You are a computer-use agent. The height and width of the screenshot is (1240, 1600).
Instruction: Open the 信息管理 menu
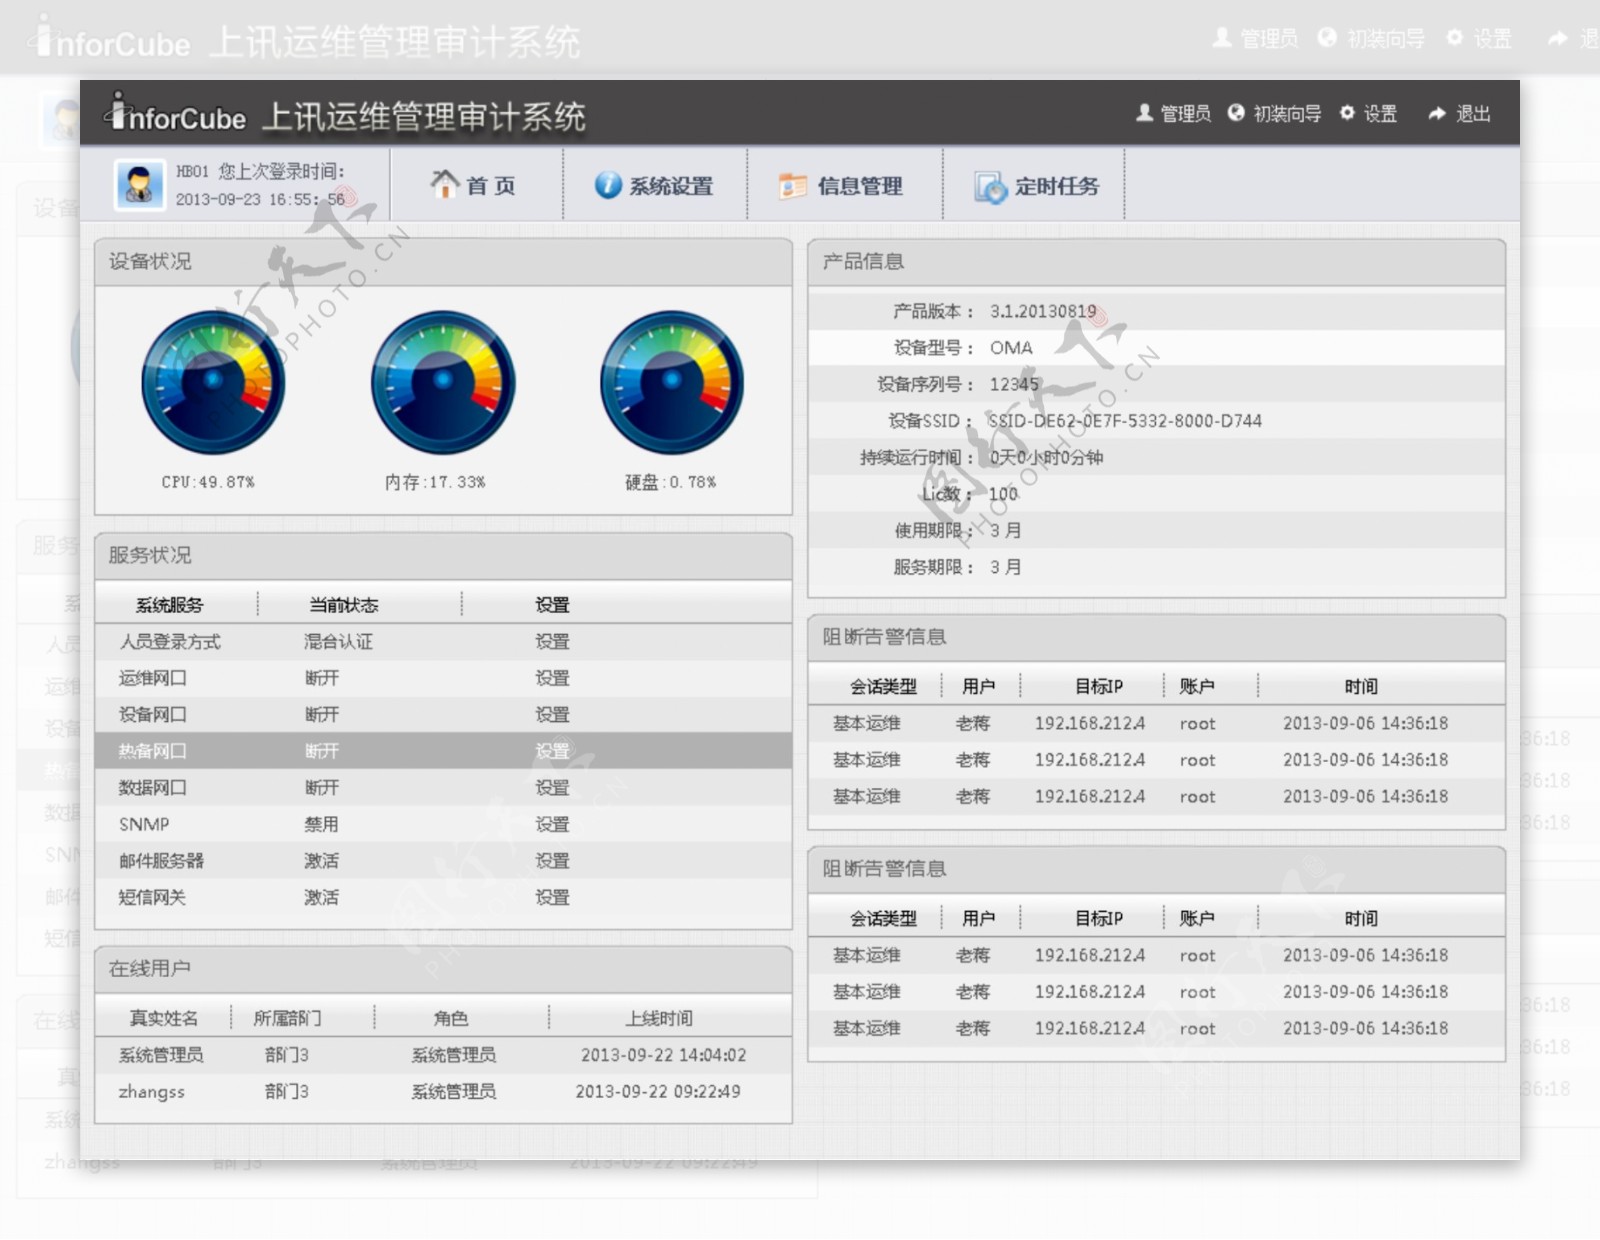click(x=845, y=185)
